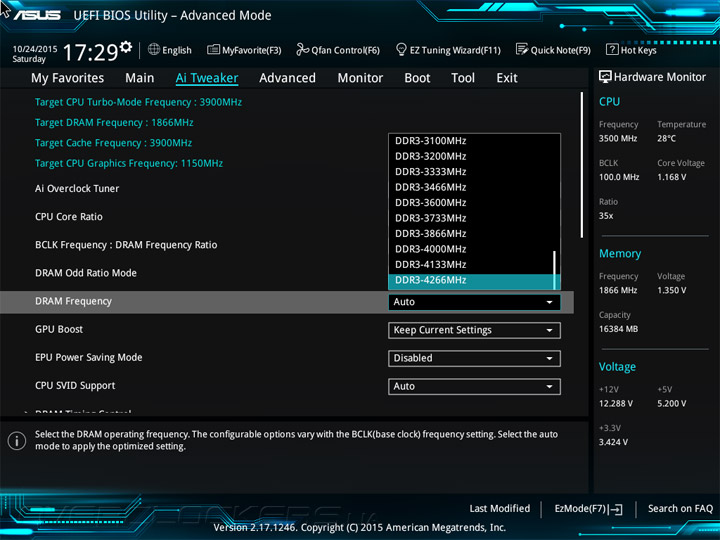
Task: Select the DRAM Odd Ratio Mode setting
Action: point(86,273)
